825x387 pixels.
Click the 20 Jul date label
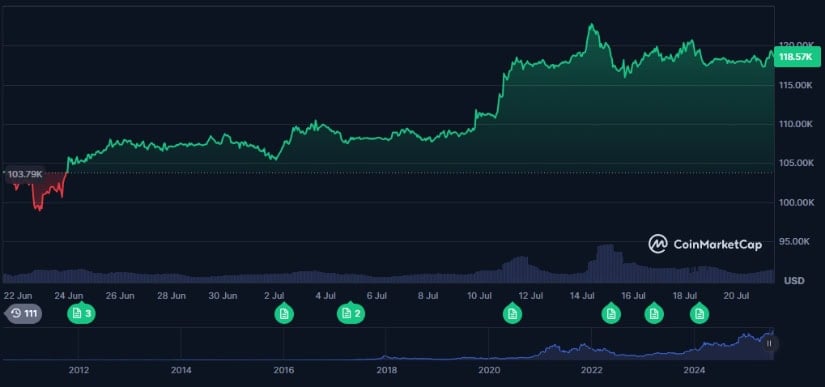point(737,296)
